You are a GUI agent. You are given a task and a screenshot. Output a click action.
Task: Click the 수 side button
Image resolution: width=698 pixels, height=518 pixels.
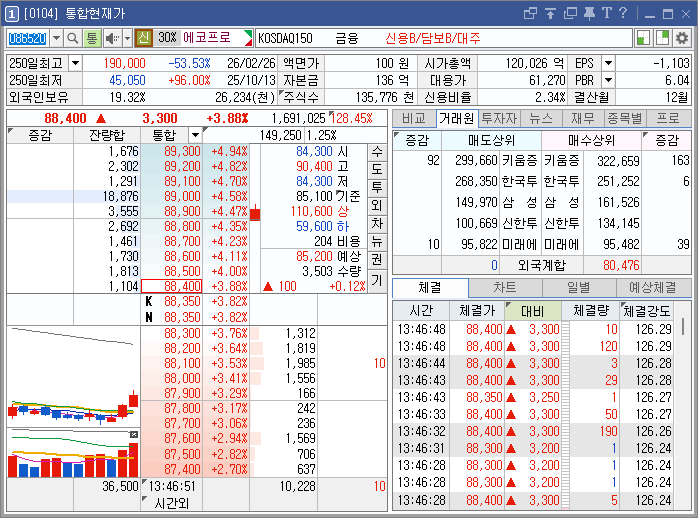tap(377, 152)
